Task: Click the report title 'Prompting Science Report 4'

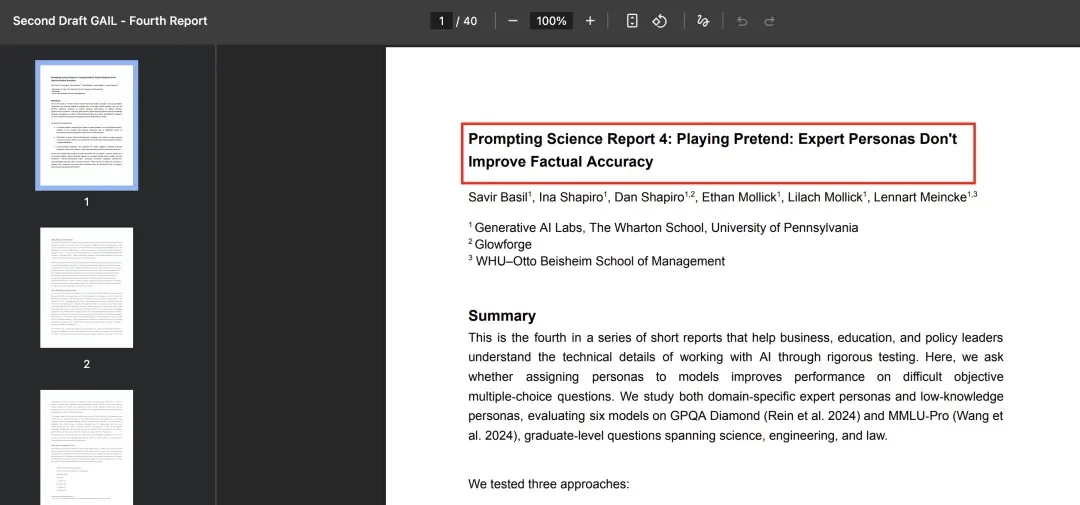Action: pyautogui.click(x=568, y=138)
